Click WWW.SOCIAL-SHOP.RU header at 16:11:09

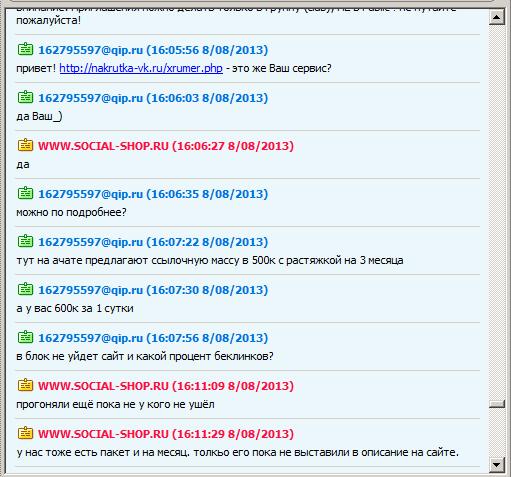tap(166, 386)
